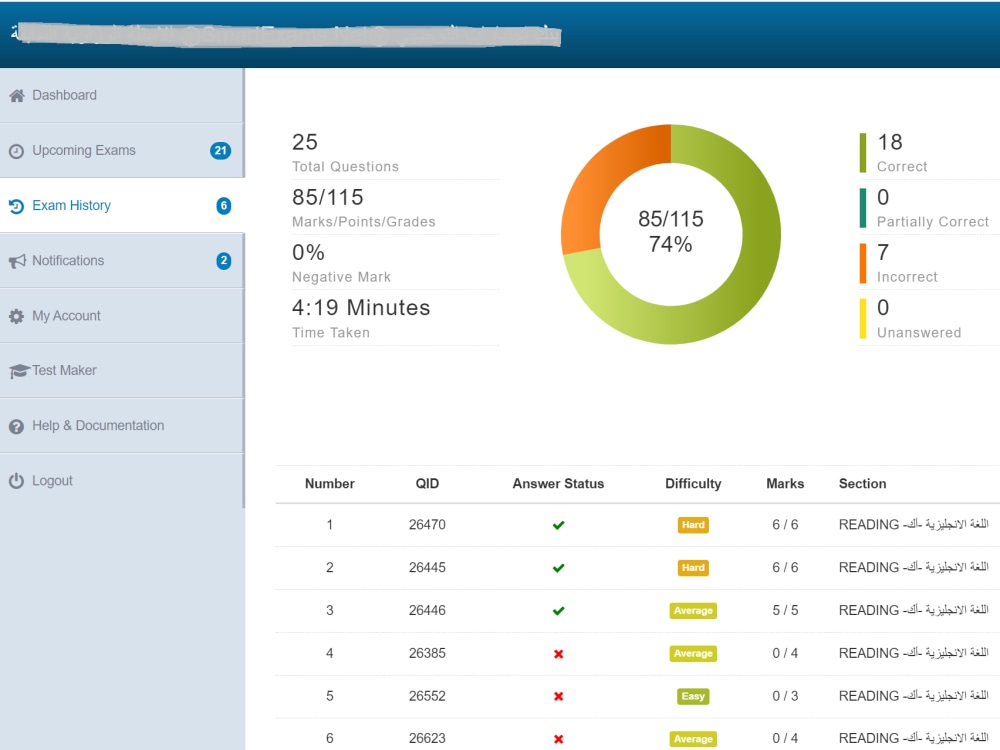1000x750 pixels.
Task: Click the Help question mark icon
Action: pyautogui.click(x=17, y=427)
